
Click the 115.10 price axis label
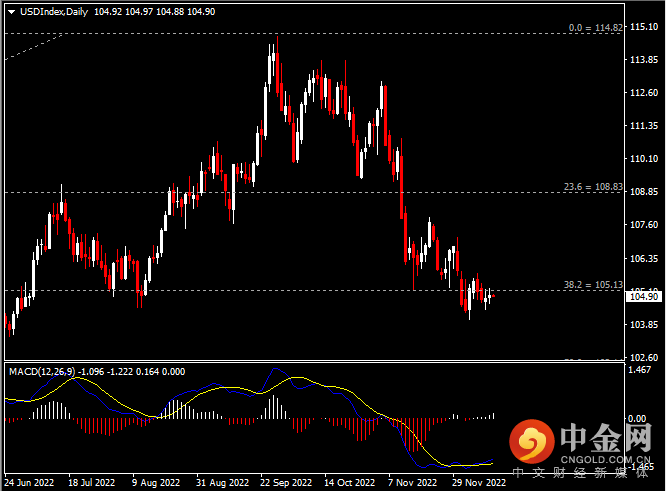point(641,27)
